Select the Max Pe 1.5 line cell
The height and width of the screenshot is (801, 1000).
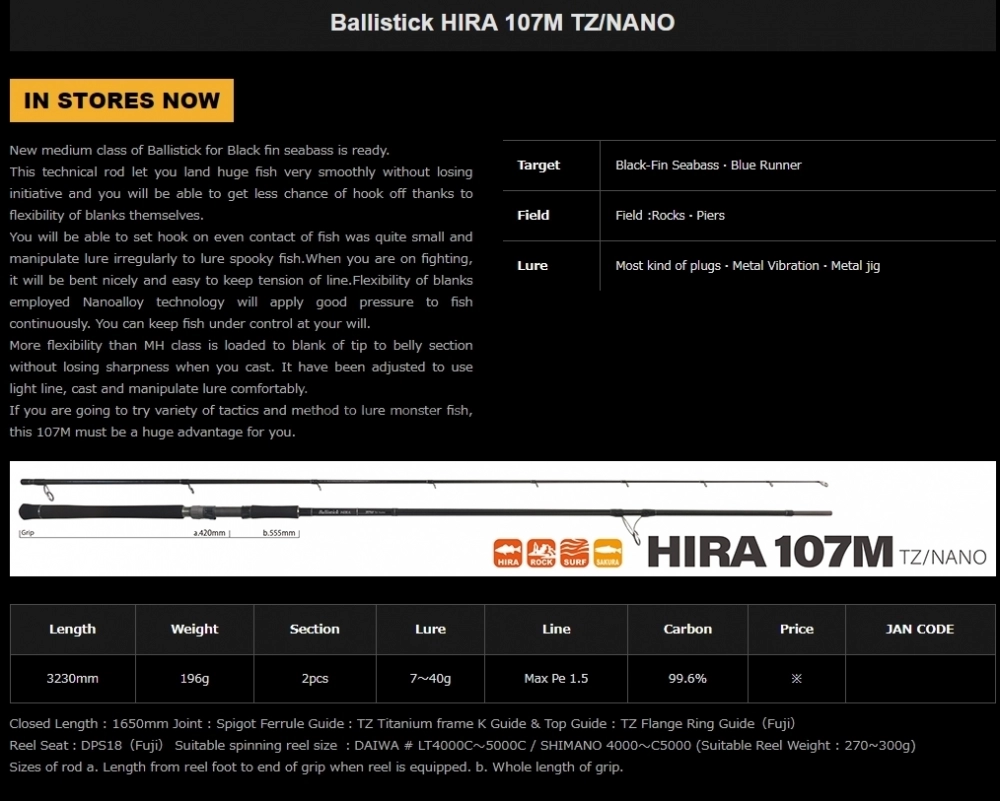click(556, 679)
